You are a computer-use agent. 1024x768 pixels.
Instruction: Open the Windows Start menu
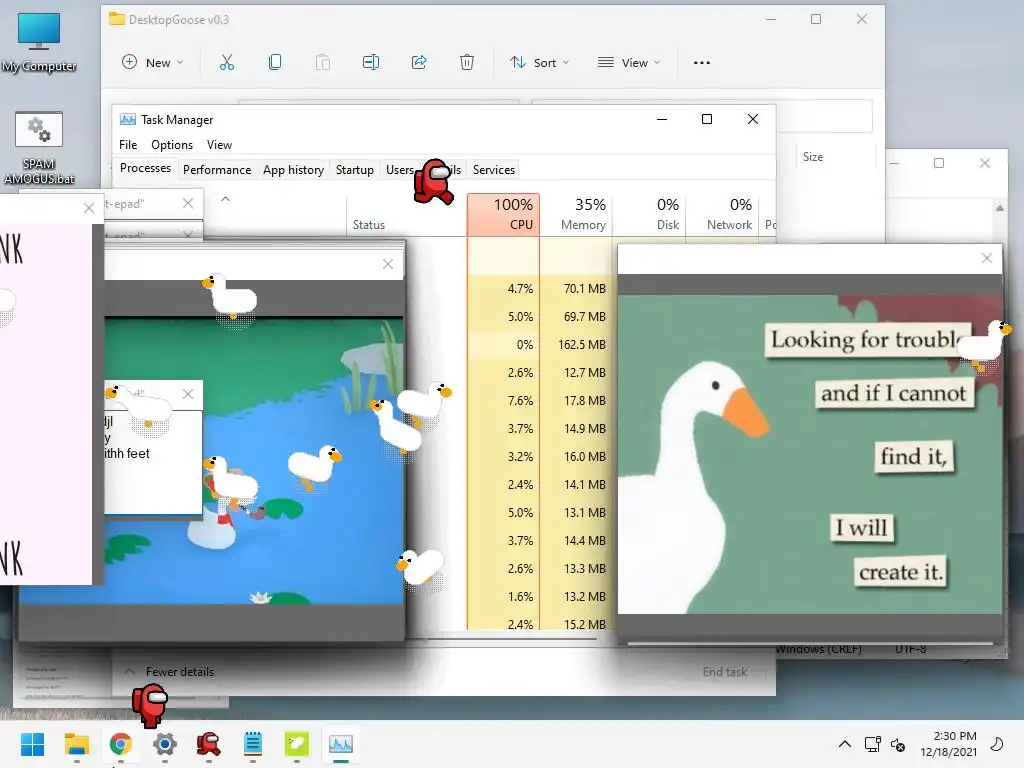pyautogui.click(x=33, y=744)
